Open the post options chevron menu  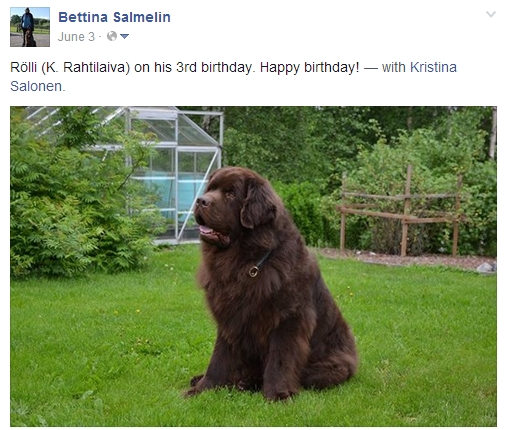point(491,14)
